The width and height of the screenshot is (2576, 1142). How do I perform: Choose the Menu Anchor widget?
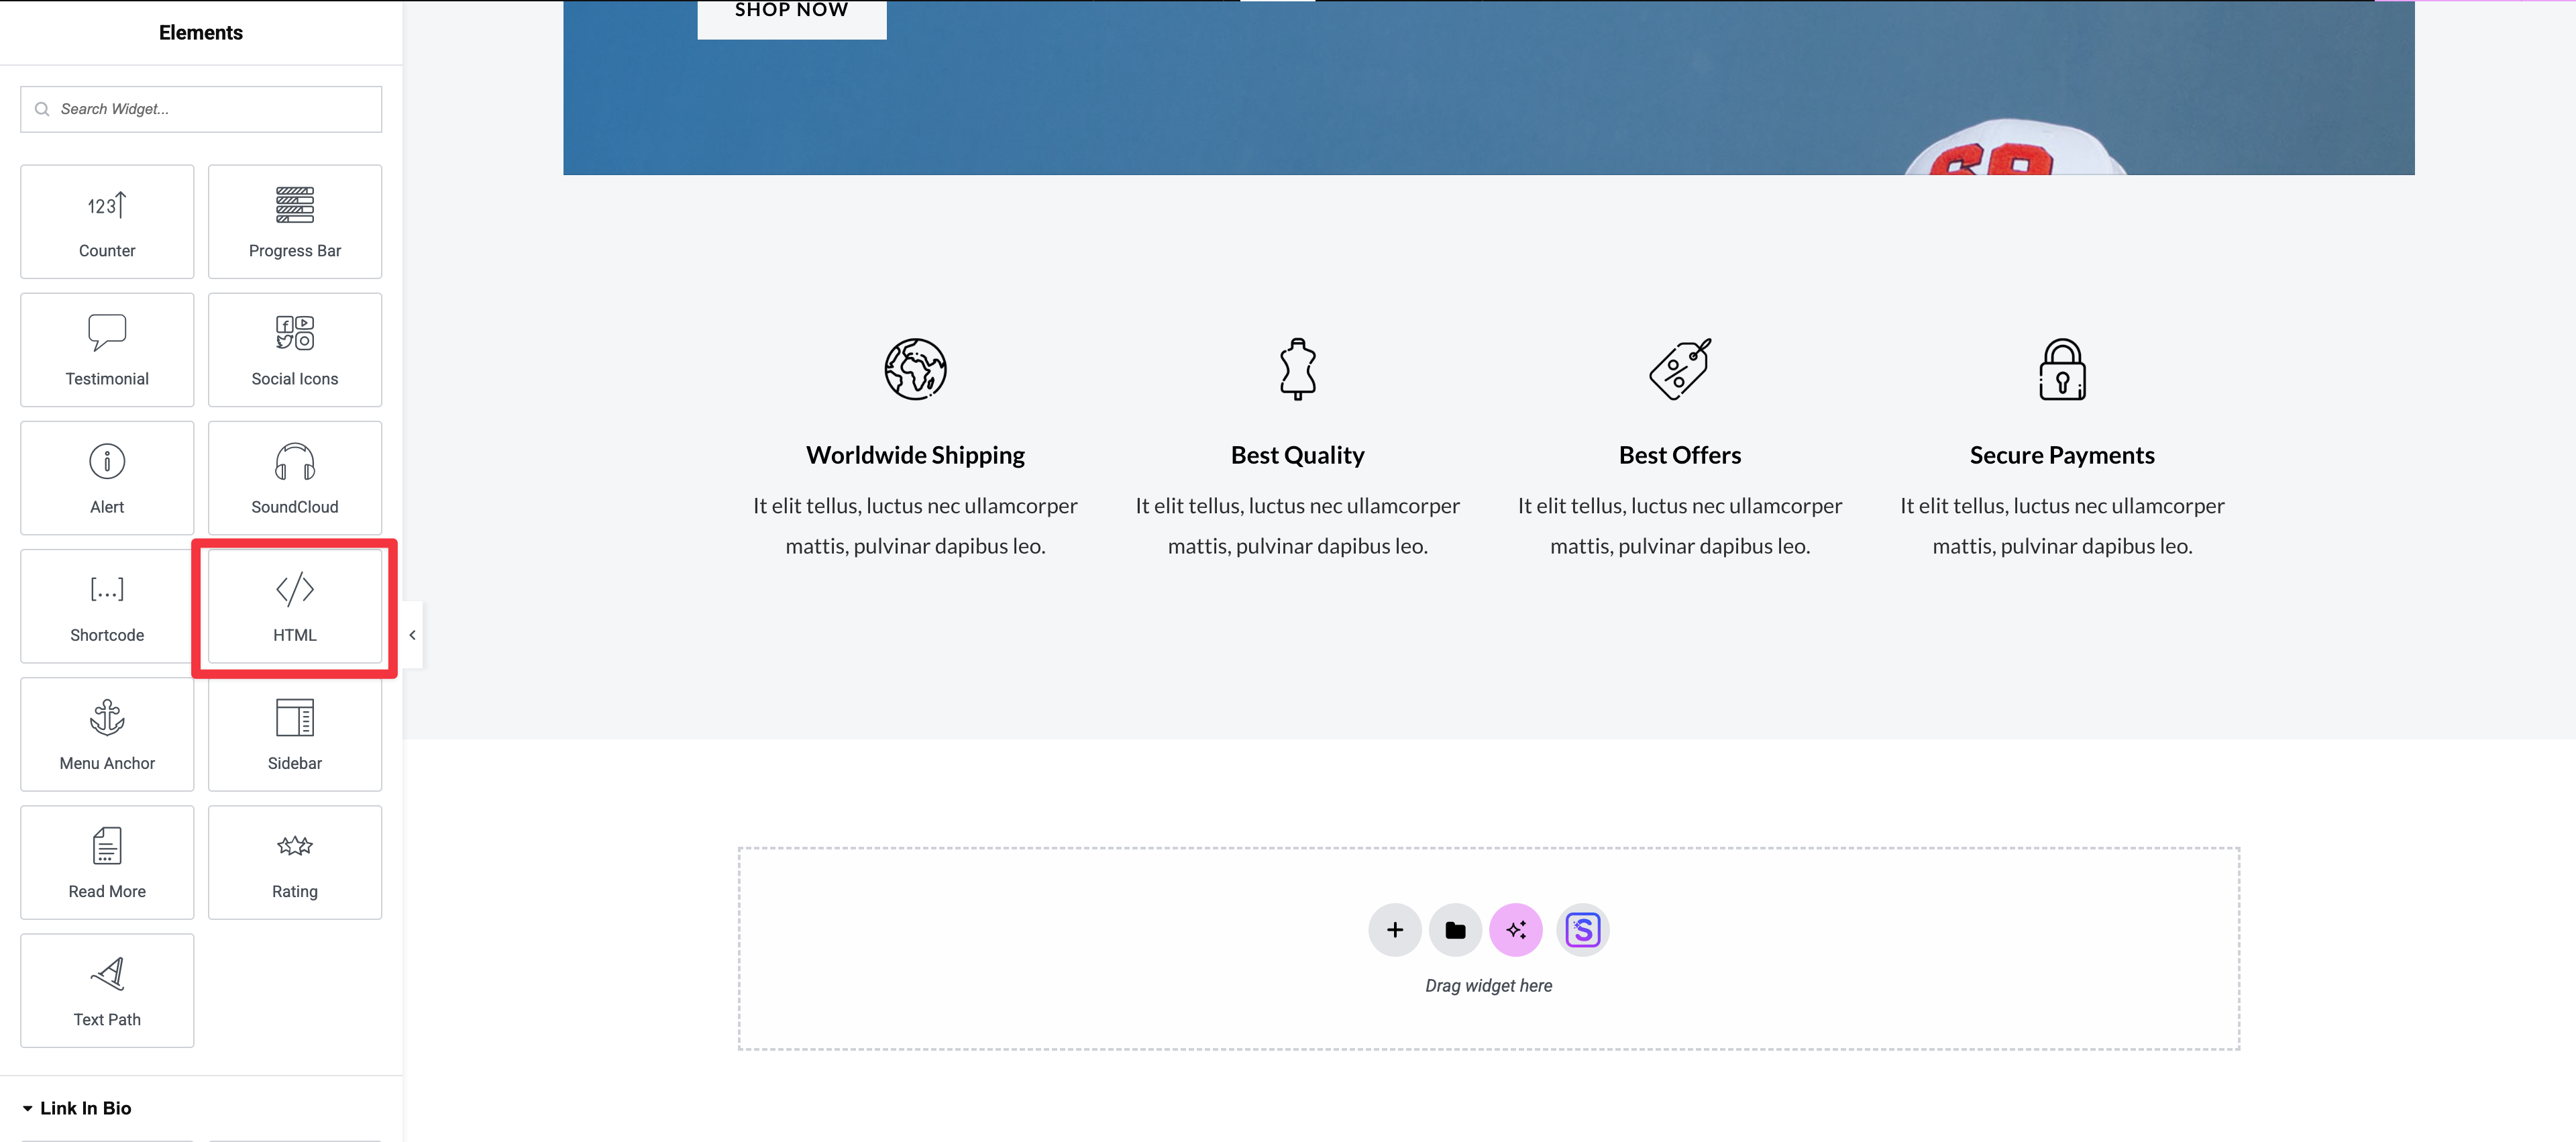tap(107, 733)
